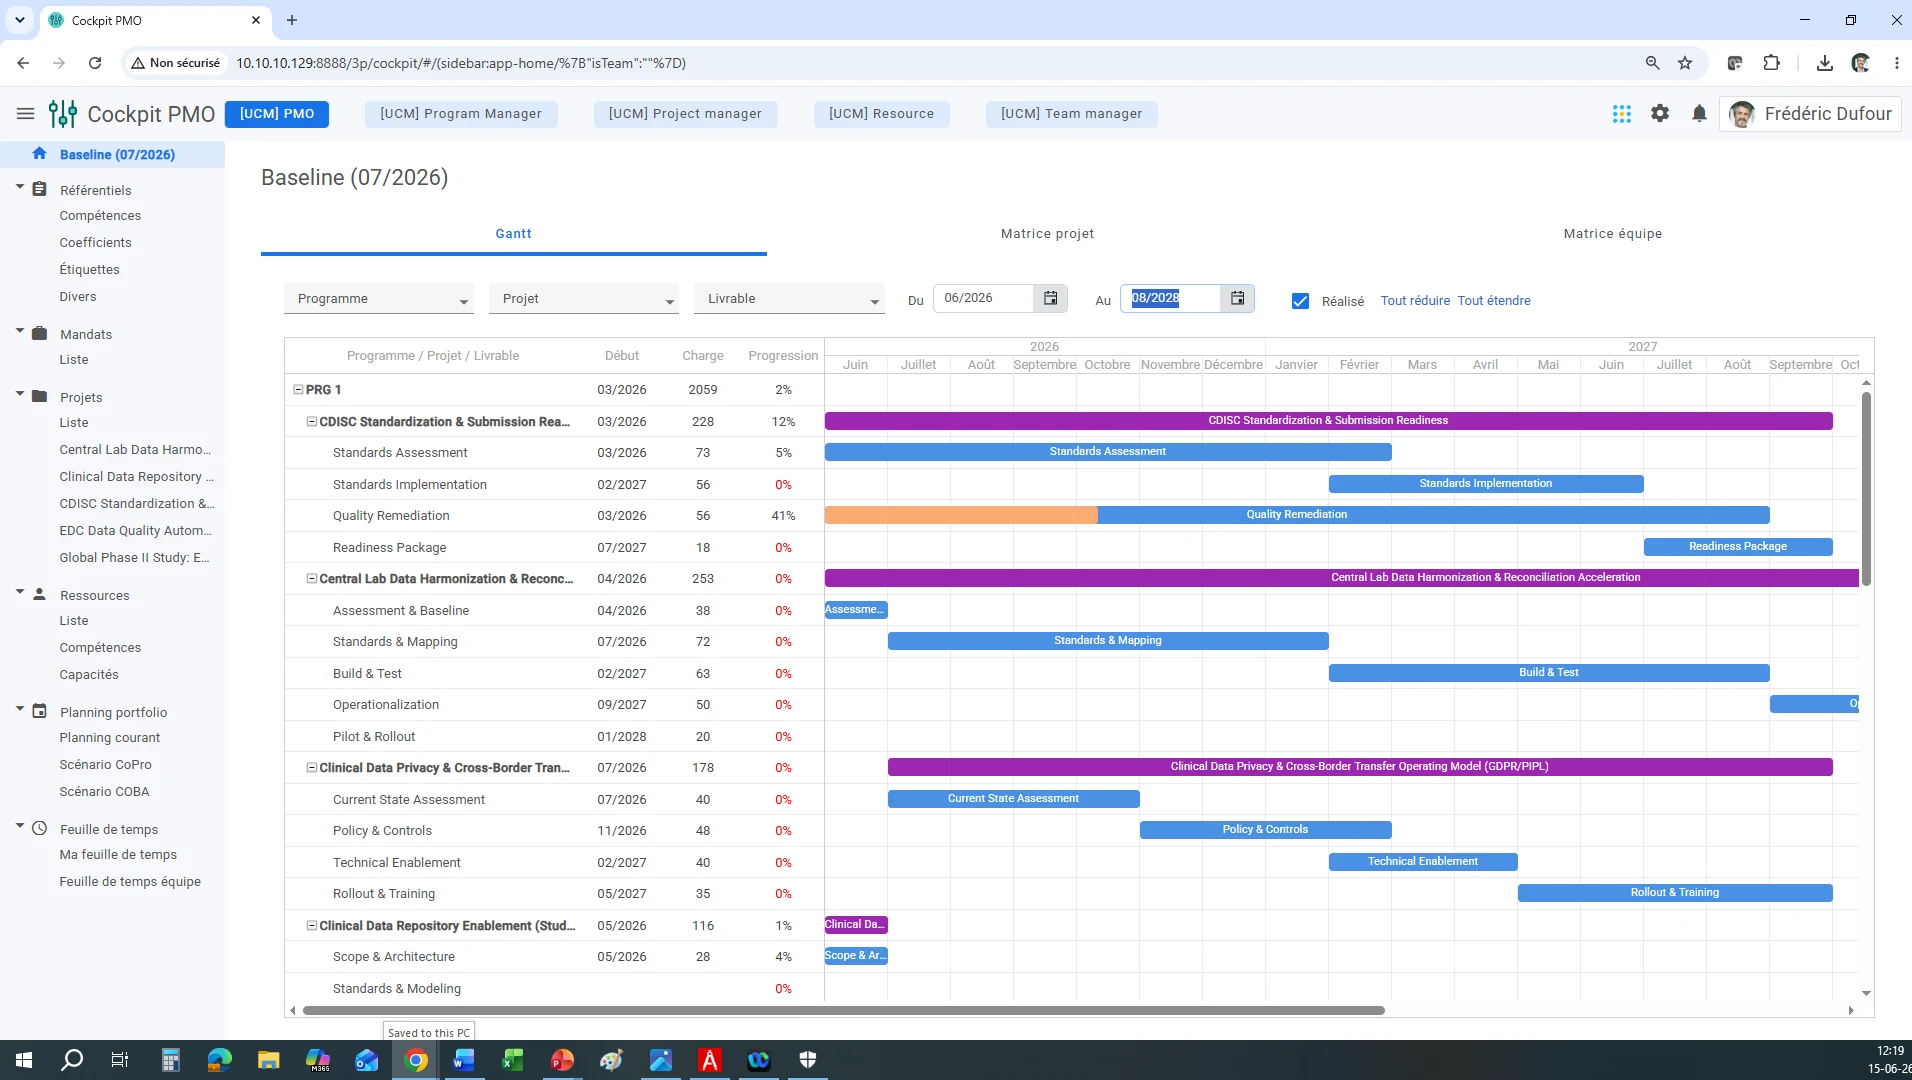Image resolution: width=1912 pixels, height=1080 pixels.
Task: Click the Feuille de temps clock icon
Action: [39, 828]
